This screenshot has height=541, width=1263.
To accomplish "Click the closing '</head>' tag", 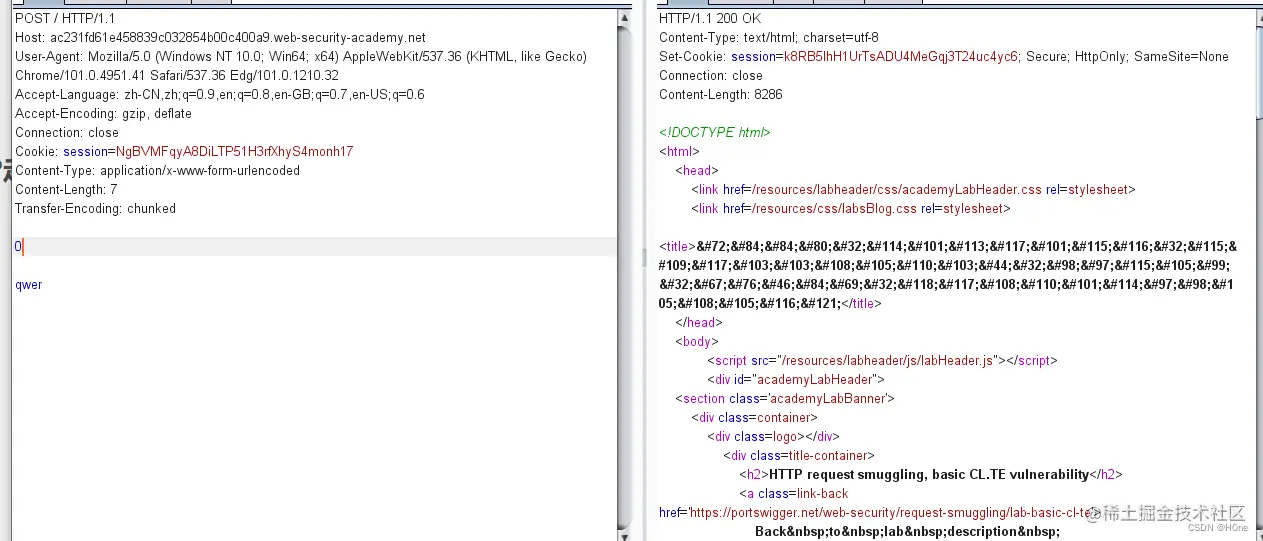I will [x=699, y=322].
